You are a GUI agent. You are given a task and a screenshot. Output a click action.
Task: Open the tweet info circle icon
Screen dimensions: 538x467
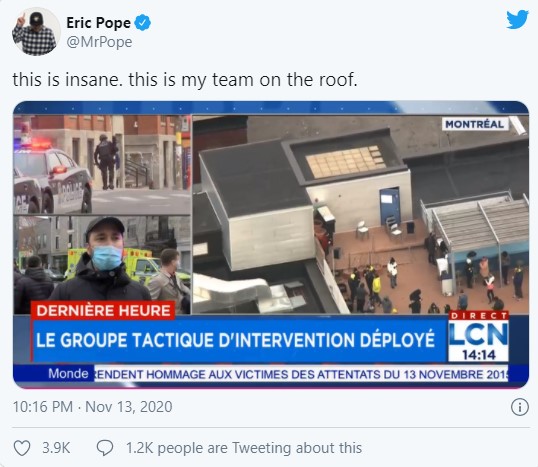point(519,407)
